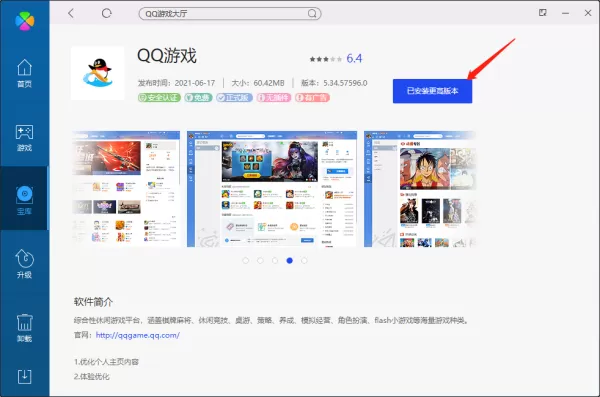Open the 升级 upgrade section in the sidebar
Viewport: 600px width, 397px height.
click(x=24, y=264)
